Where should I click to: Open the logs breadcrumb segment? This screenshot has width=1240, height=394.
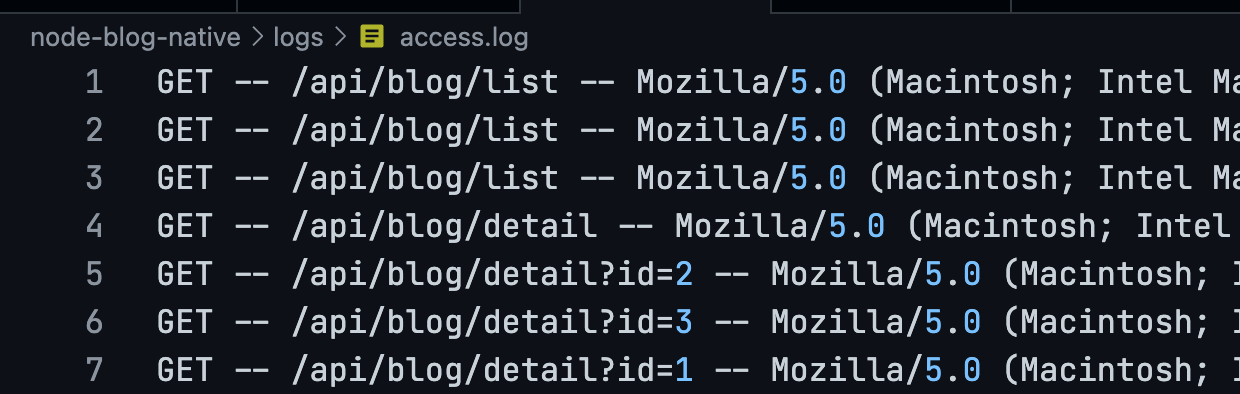(299, 39)
